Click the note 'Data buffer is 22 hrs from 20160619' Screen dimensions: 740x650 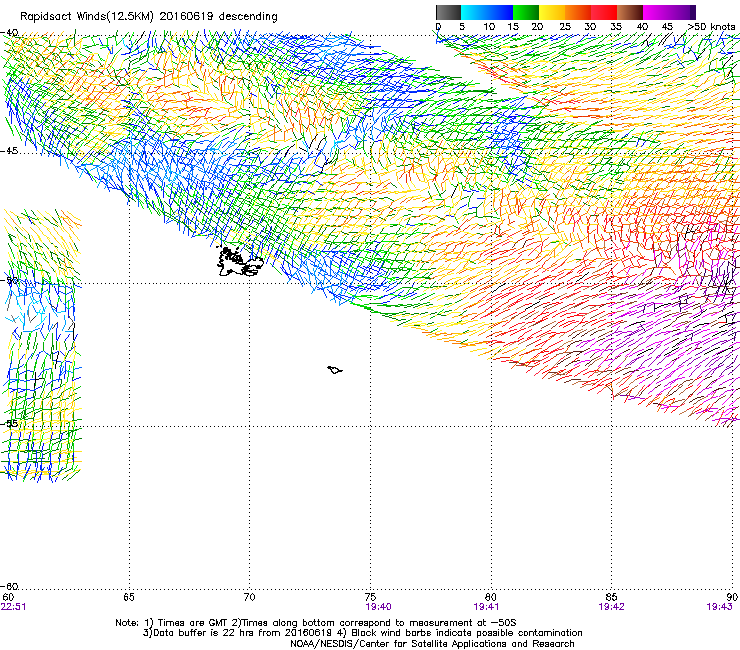pyautogui.click(x=242, y=633)
